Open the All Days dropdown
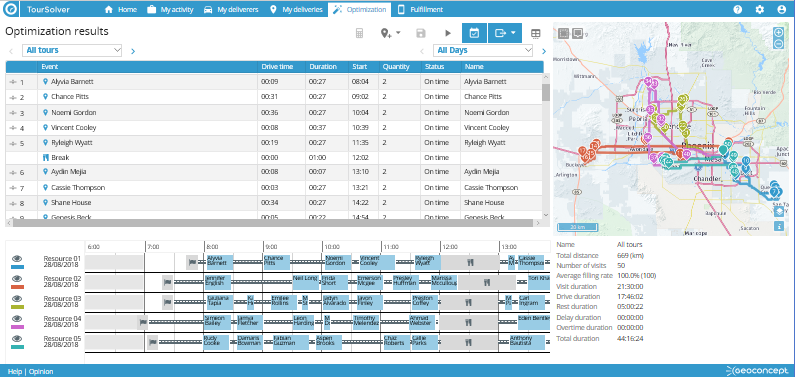This screenshot has width=795, height=377. (483, 50)
